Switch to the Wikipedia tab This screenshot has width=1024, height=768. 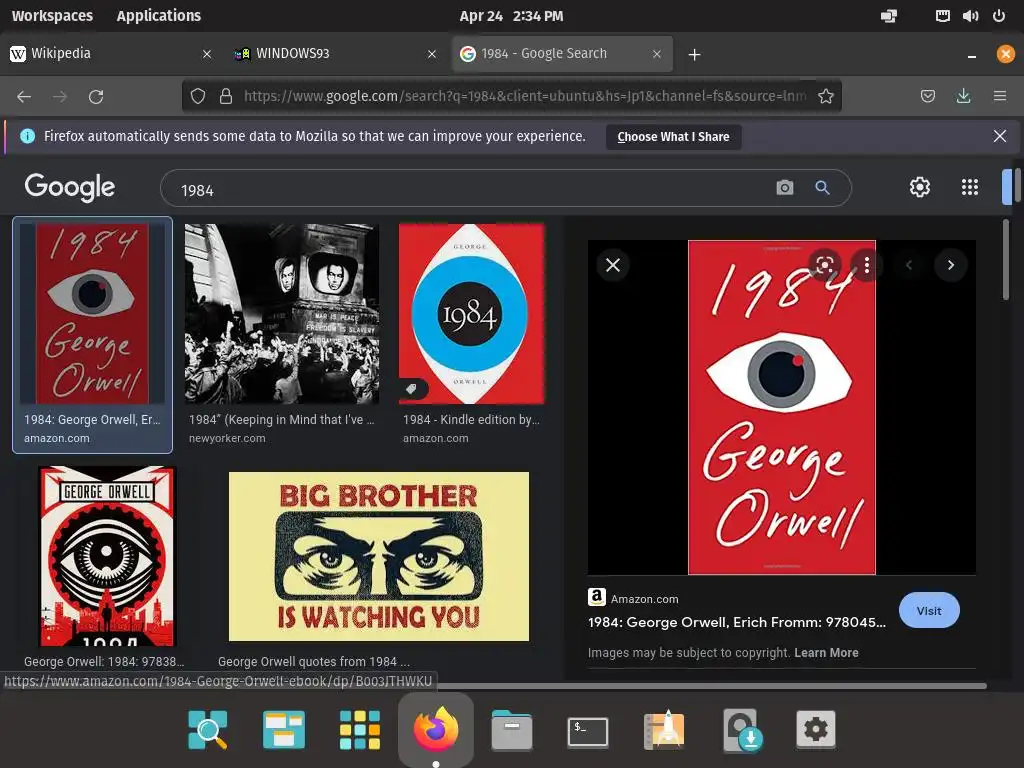coord(110,54)
